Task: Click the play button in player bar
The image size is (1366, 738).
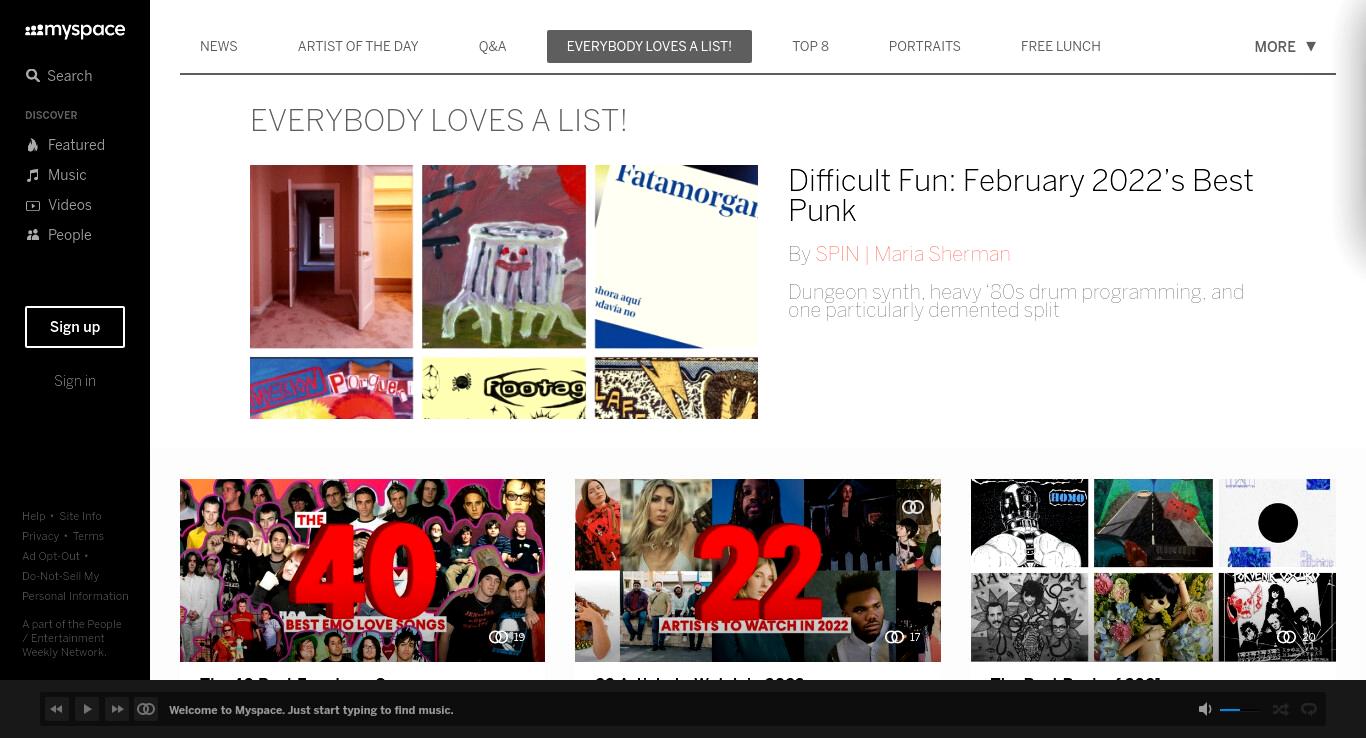Action: tap(87, 709)
